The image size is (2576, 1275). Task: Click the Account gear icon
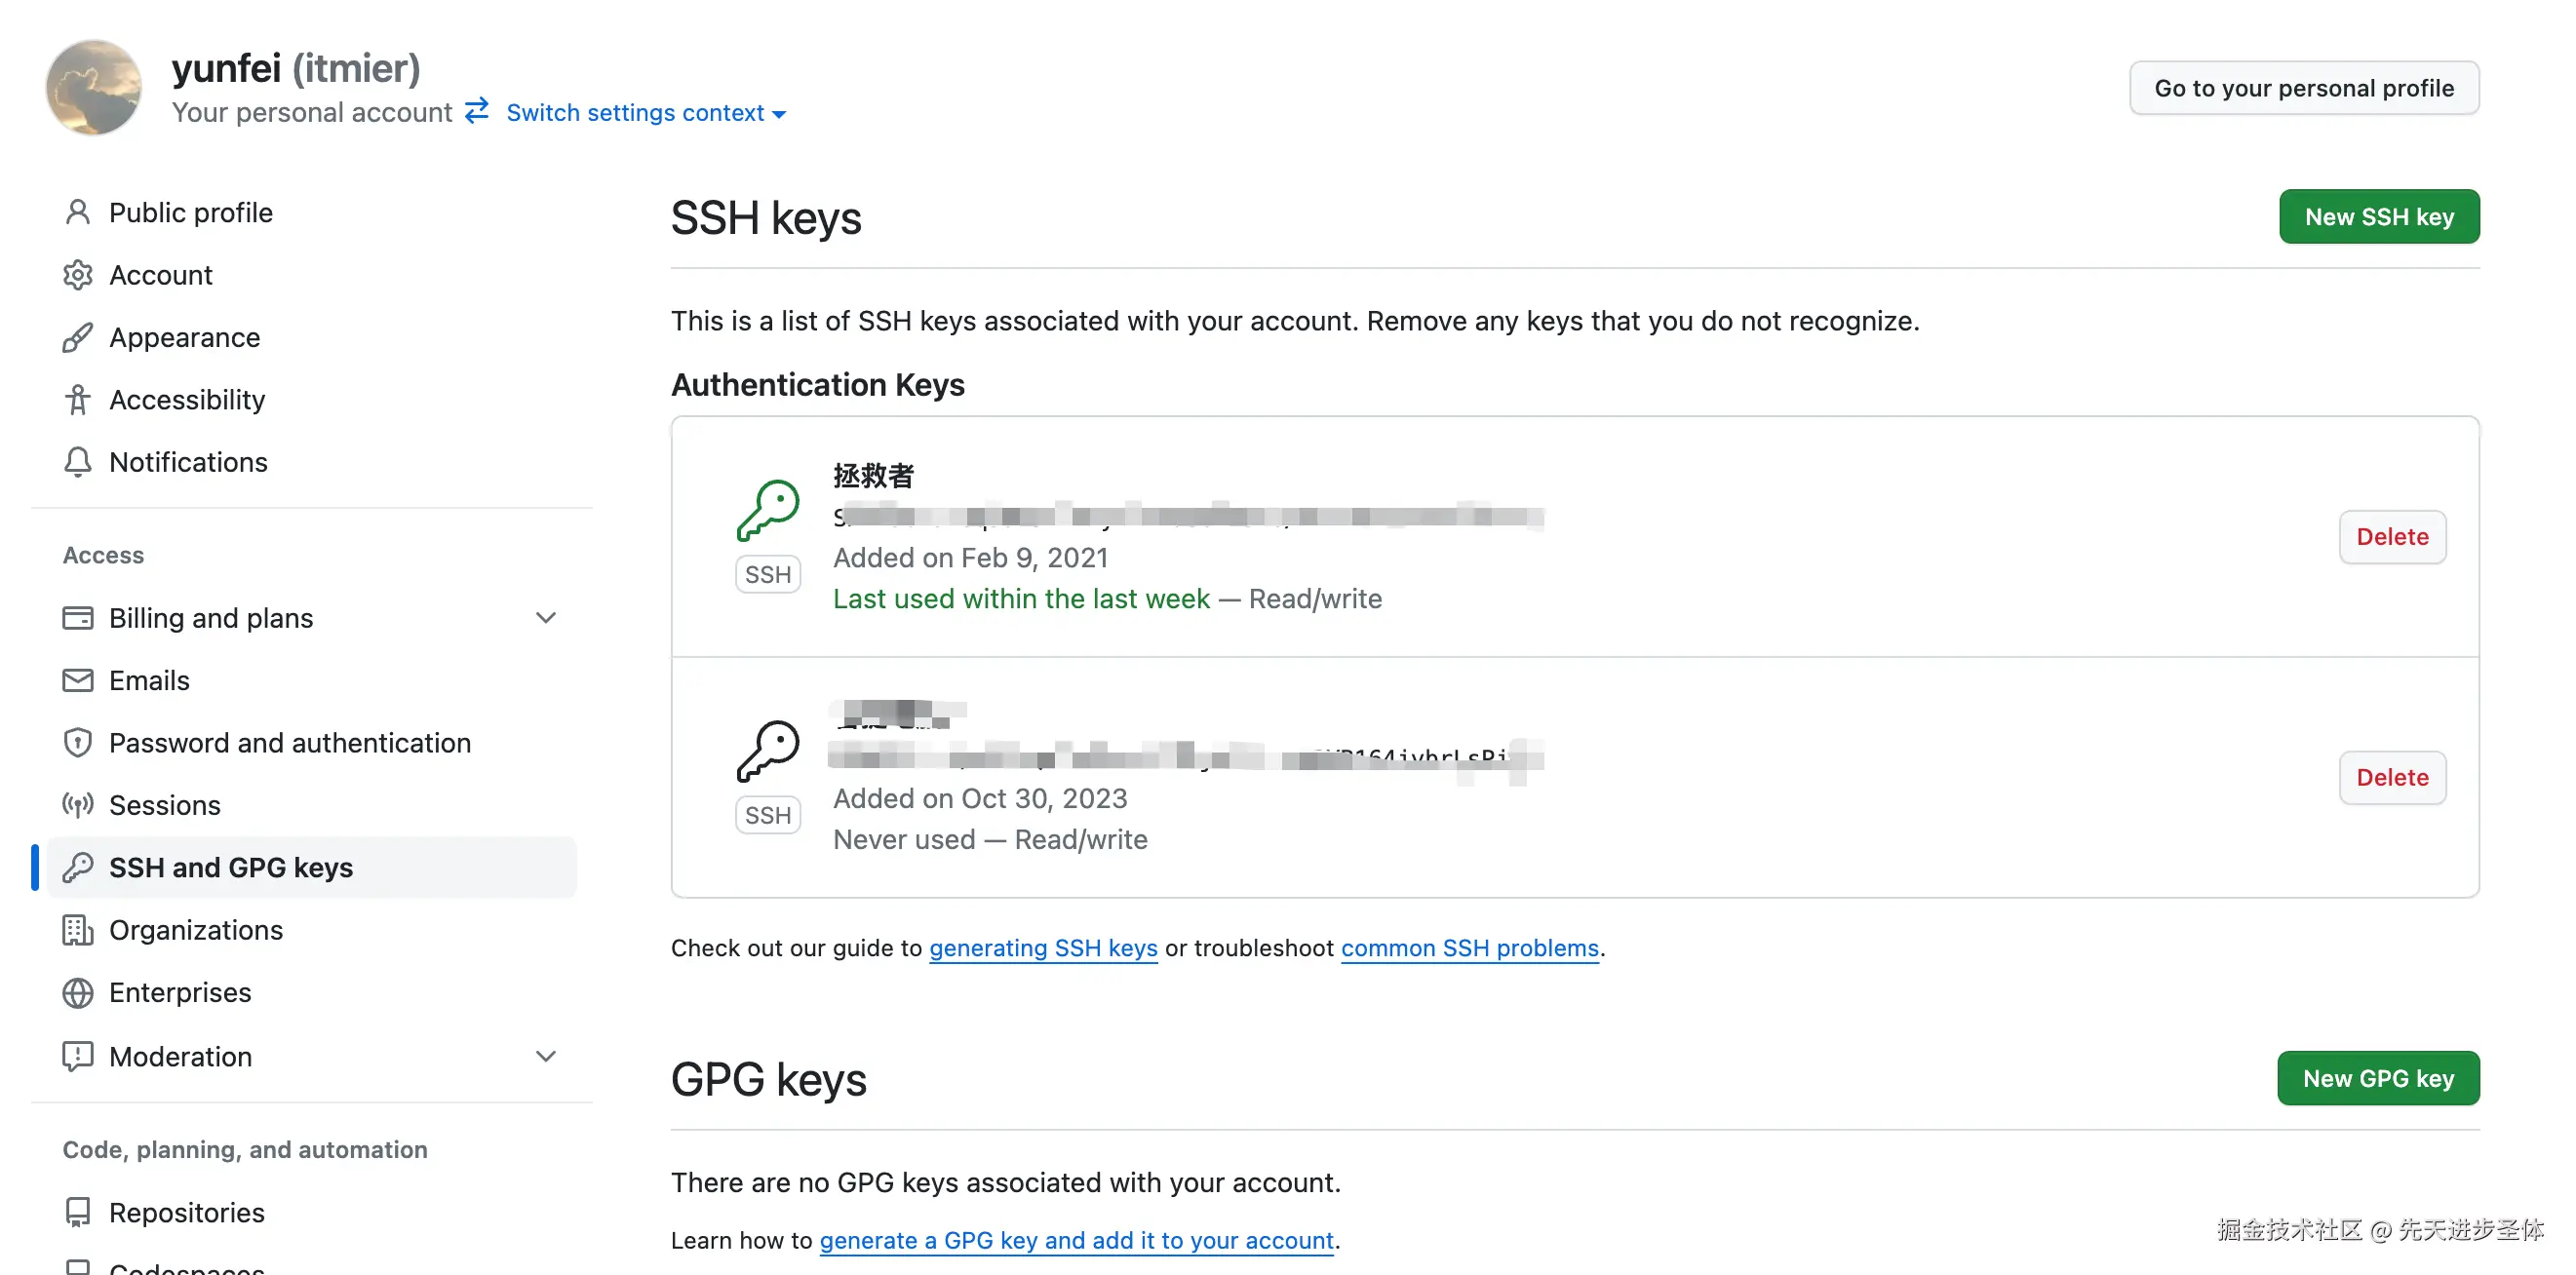click(x=77, y=275)
